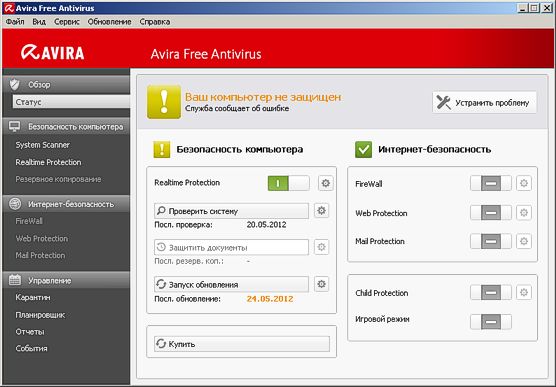Toggle the Mail Protection switch
Viewport: 556px width, 387px height.
(x=491, y=241)
